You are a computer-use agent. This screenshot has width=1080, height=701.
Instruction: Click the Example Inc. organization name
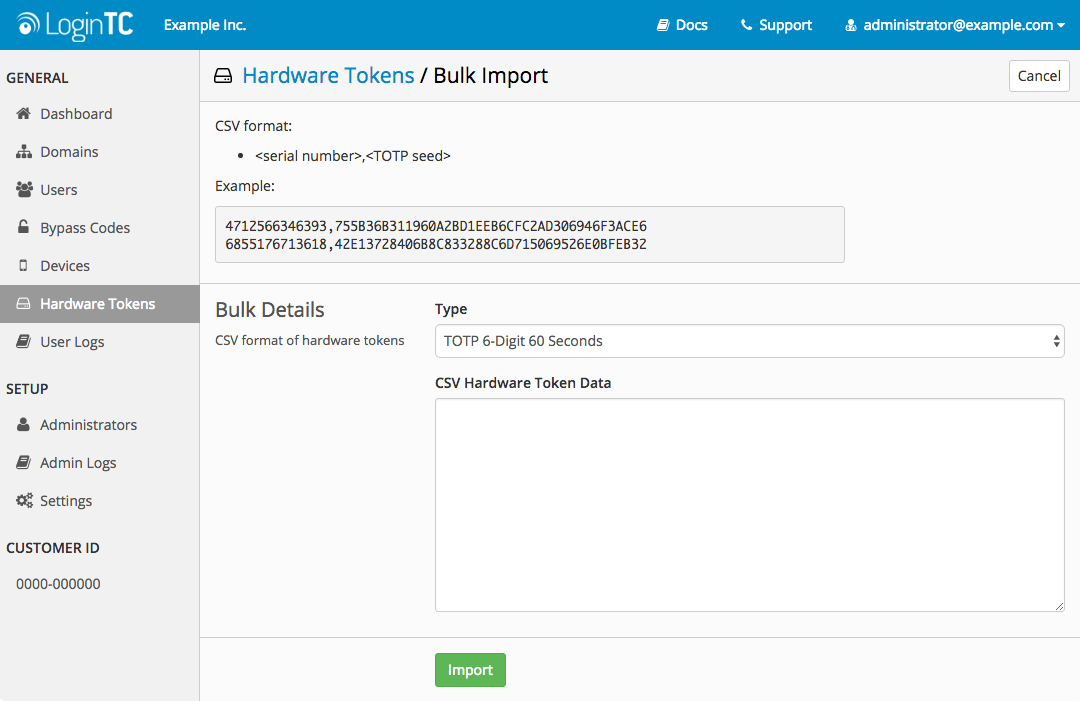[205, 25]
